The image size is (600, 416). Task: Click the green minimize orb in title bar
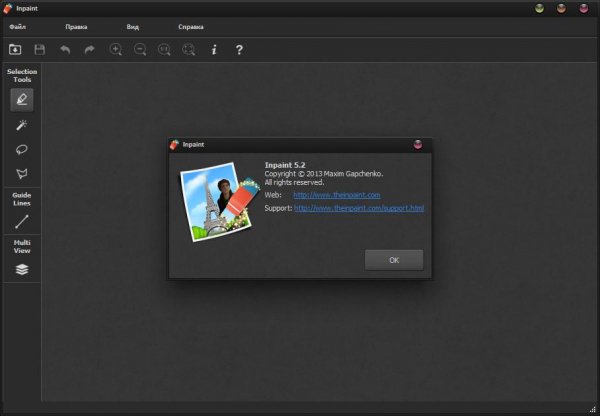coord(540,8)
